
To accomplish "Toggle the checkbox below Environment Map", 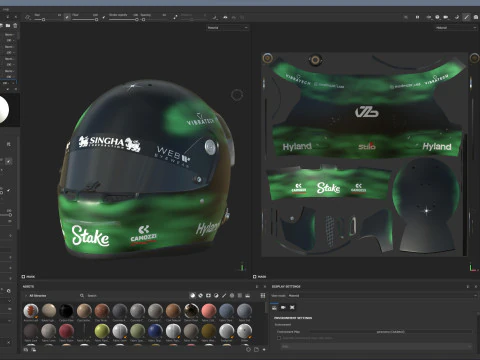I will [x=279, y=338].
